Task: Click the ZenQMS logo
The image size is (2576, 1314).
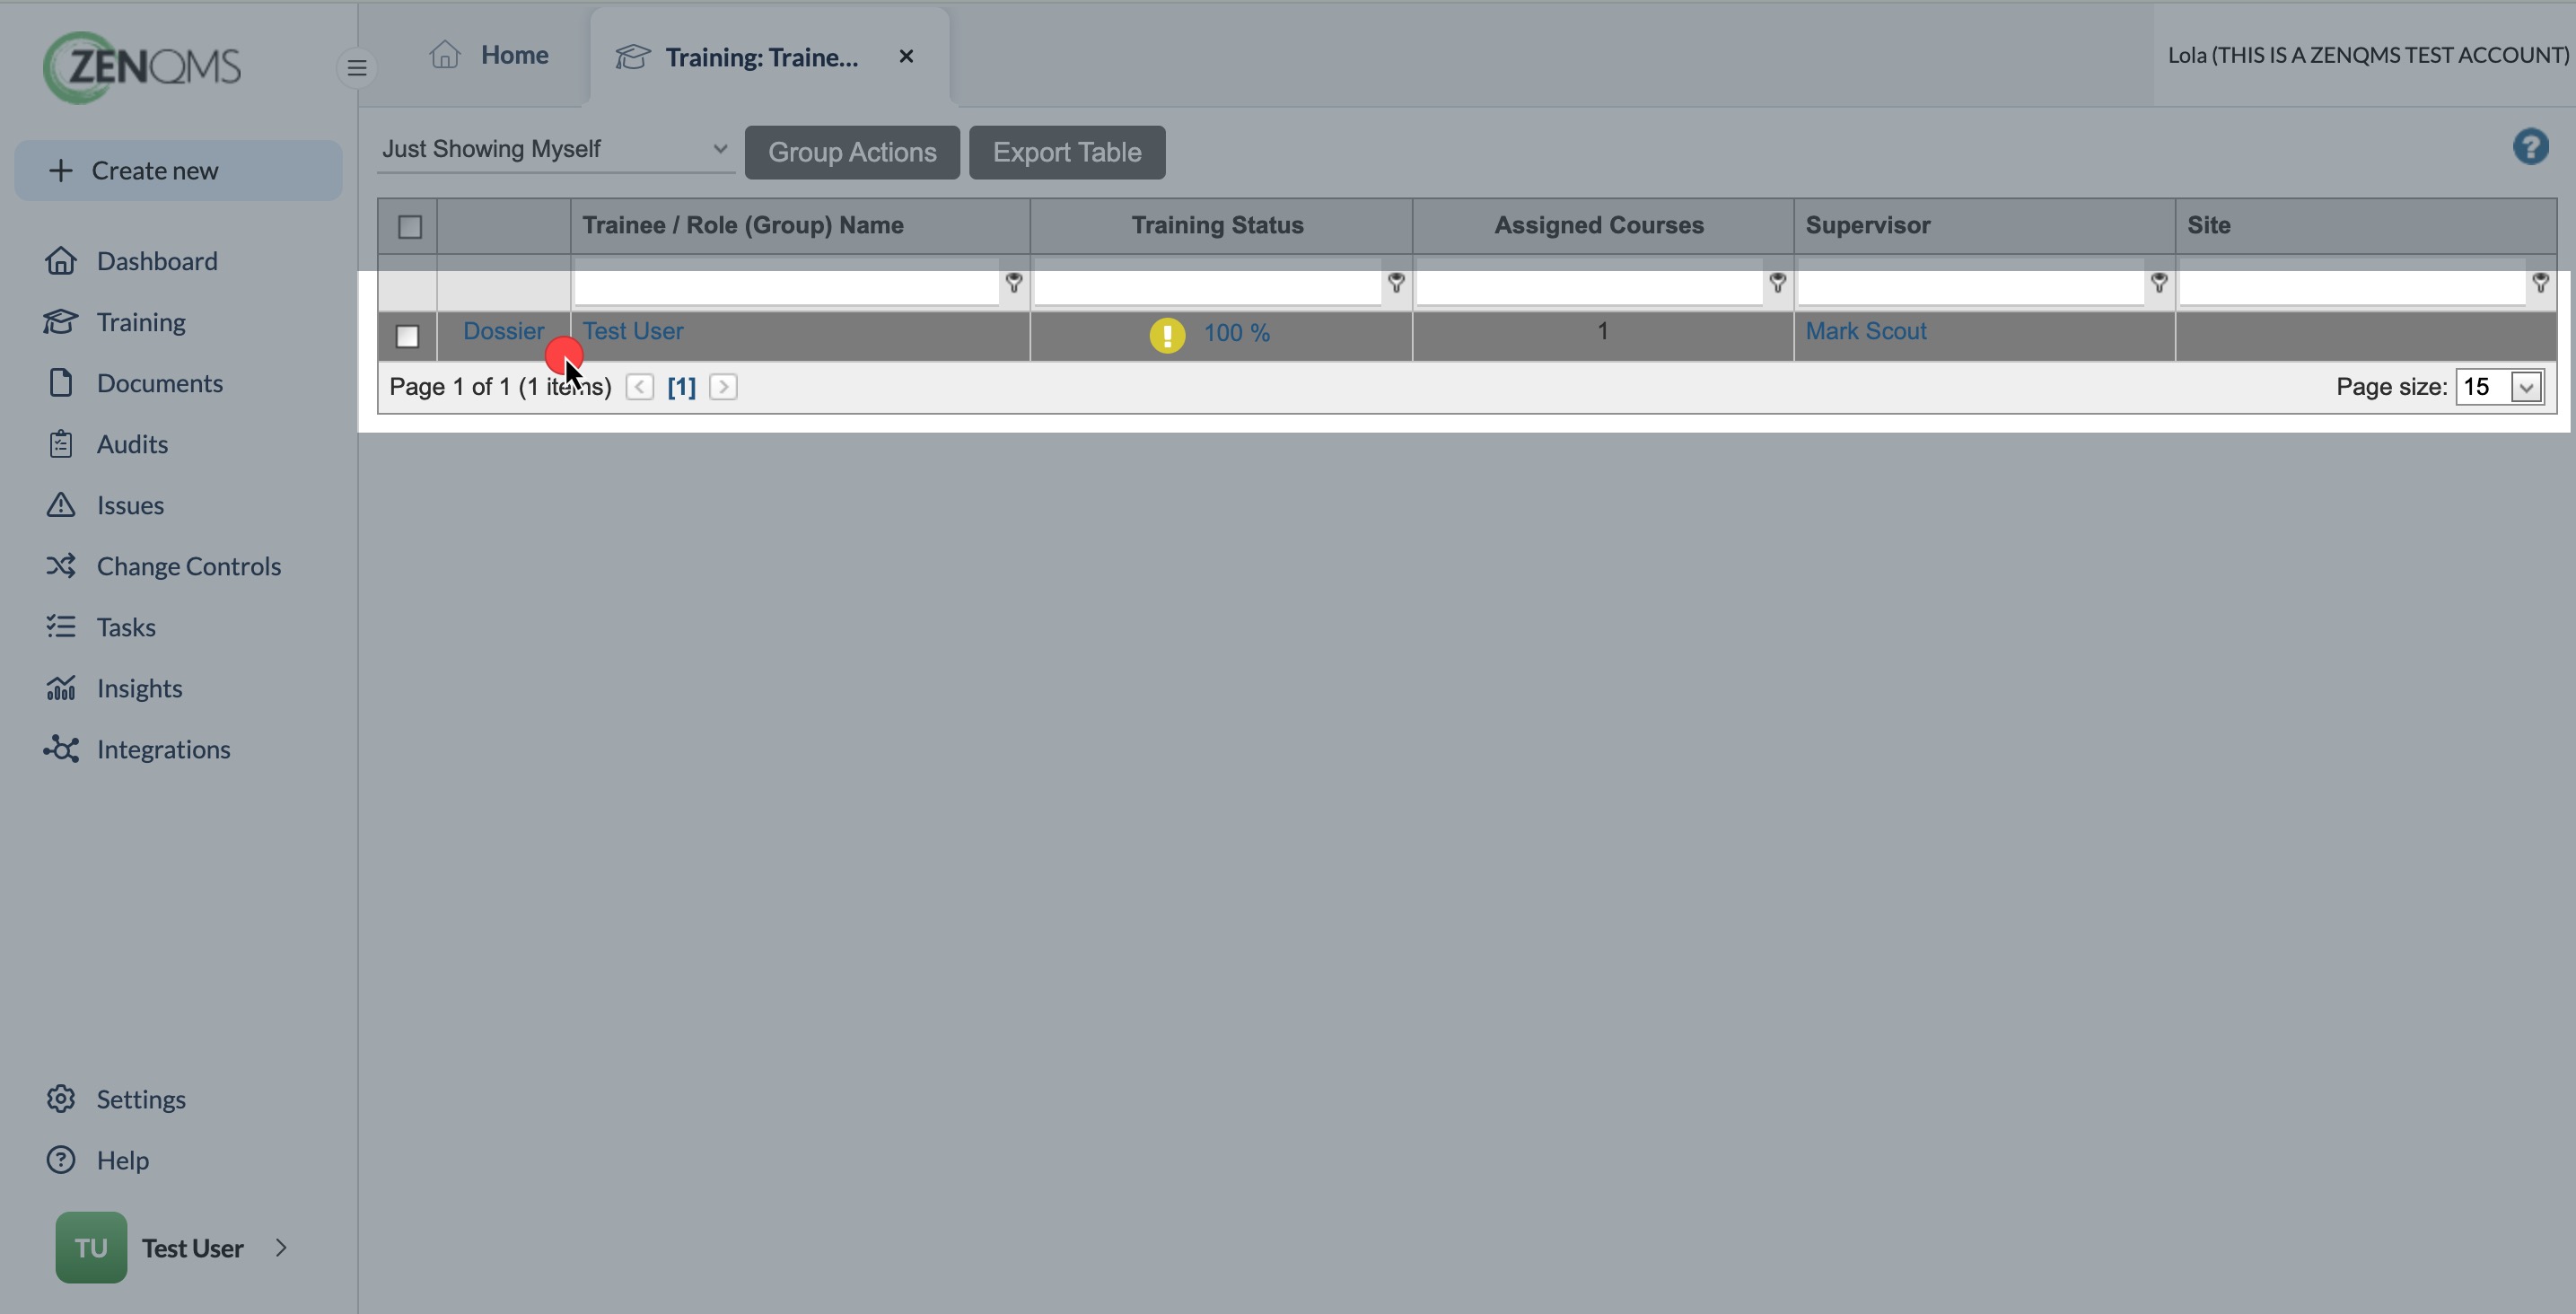Action: pos(142,67)
